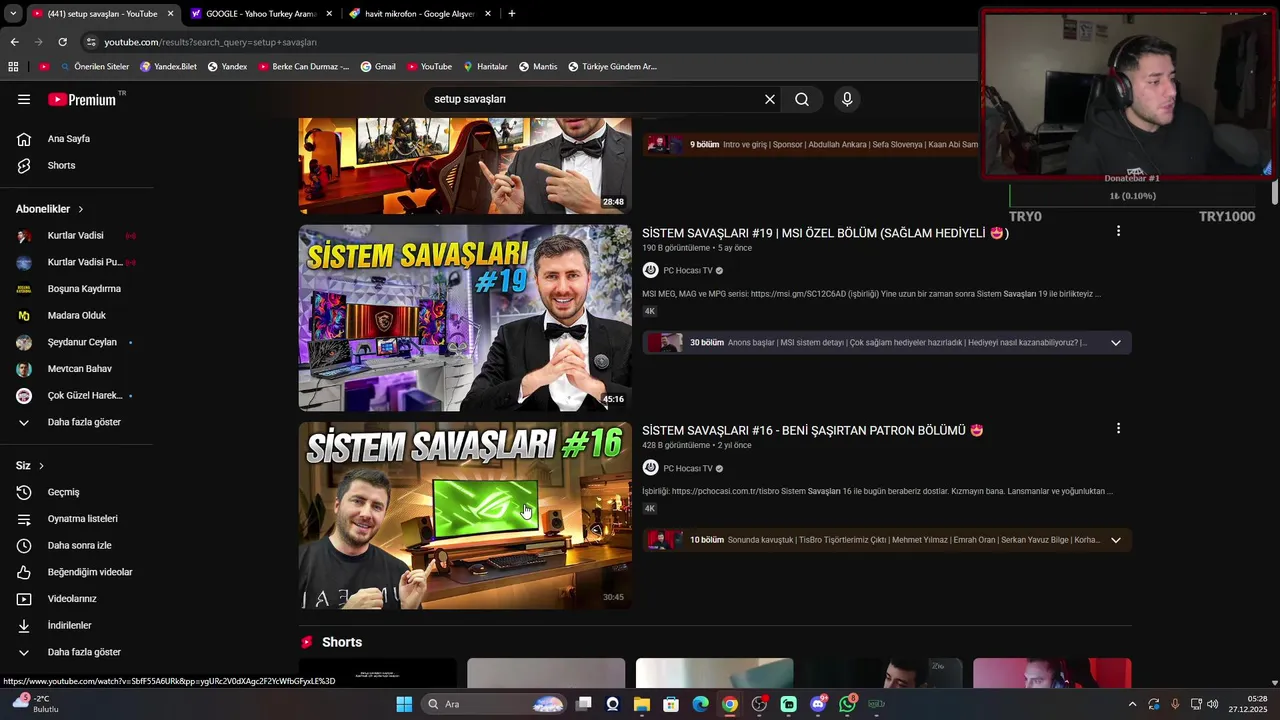The image size is (1280, 720).
Task: Open the hamburger guide menu
Action: point(24,99)
